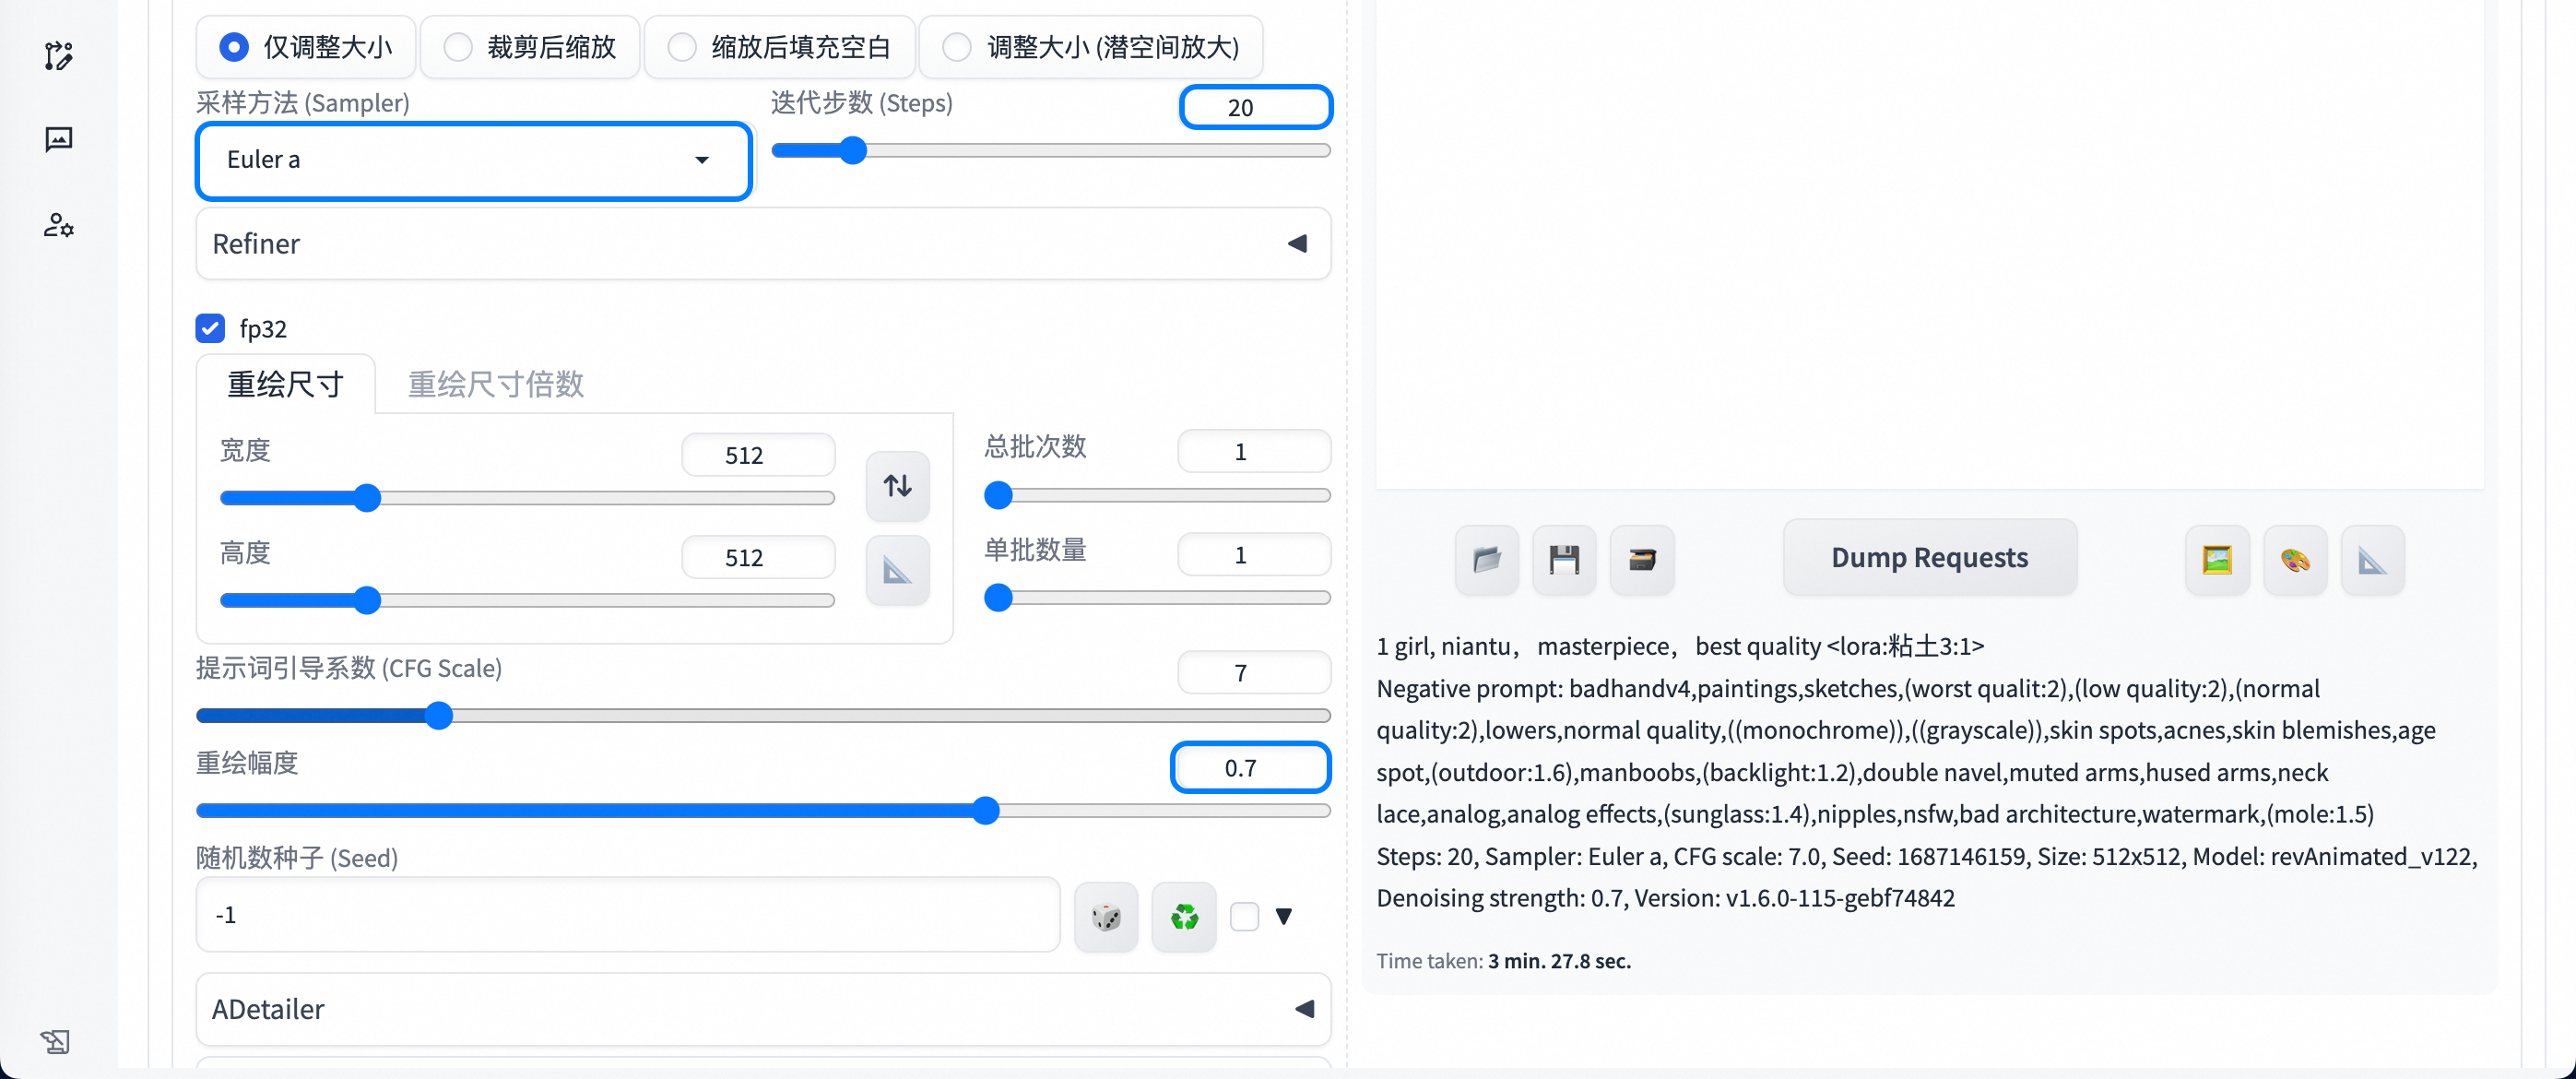Expand the ADetailer section
This screenshot has height=1079, width=2576.
[762, 1009]
